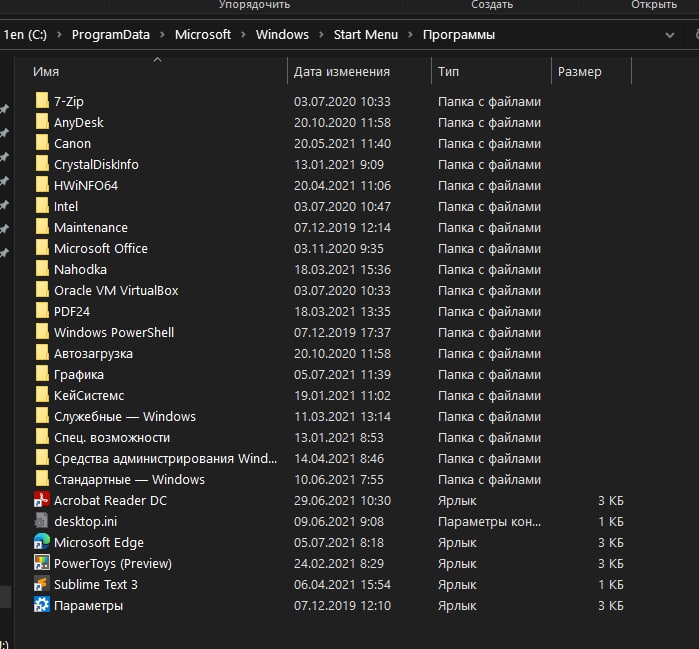Viewport: 699px width, 649px height.
Task: Click date 19.01.2021 11:02 of КейСистемс
Action: point(342,395)
